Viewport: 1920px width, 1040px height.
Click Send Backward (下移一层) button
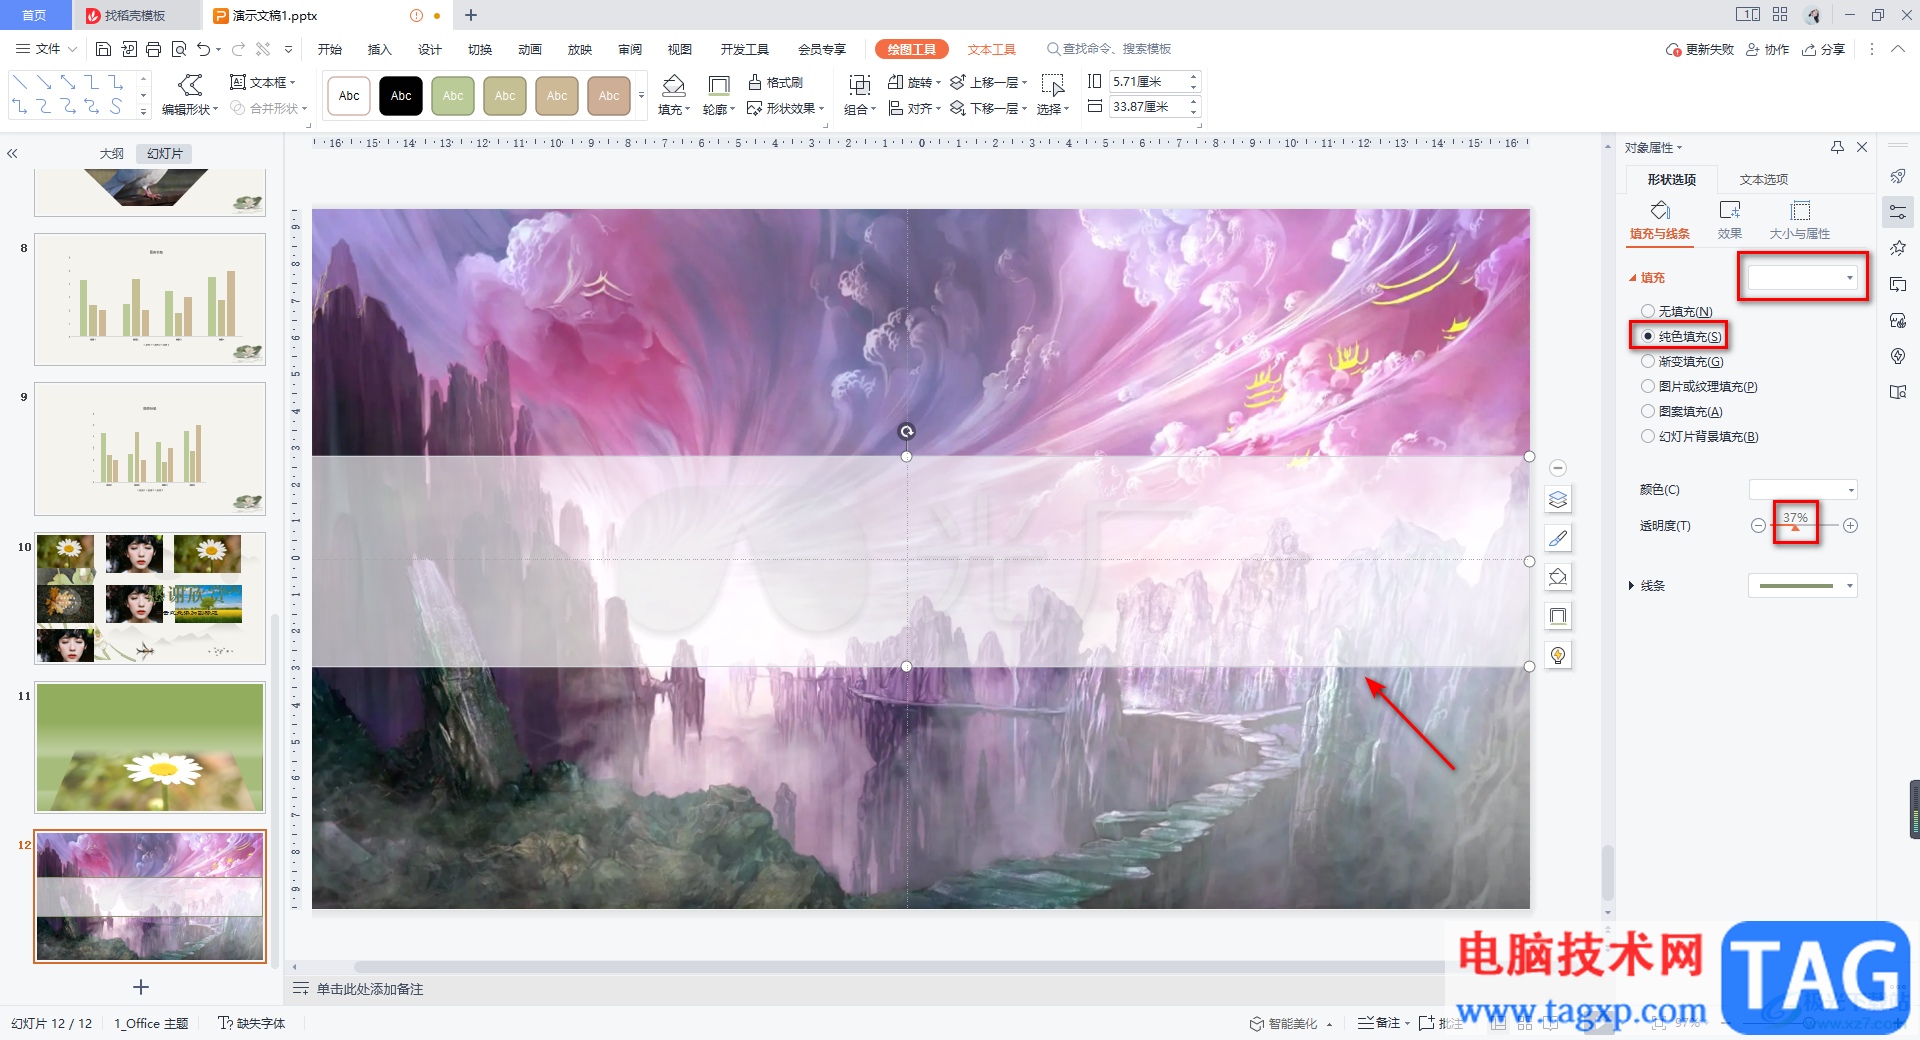click(x=988, y=108)
